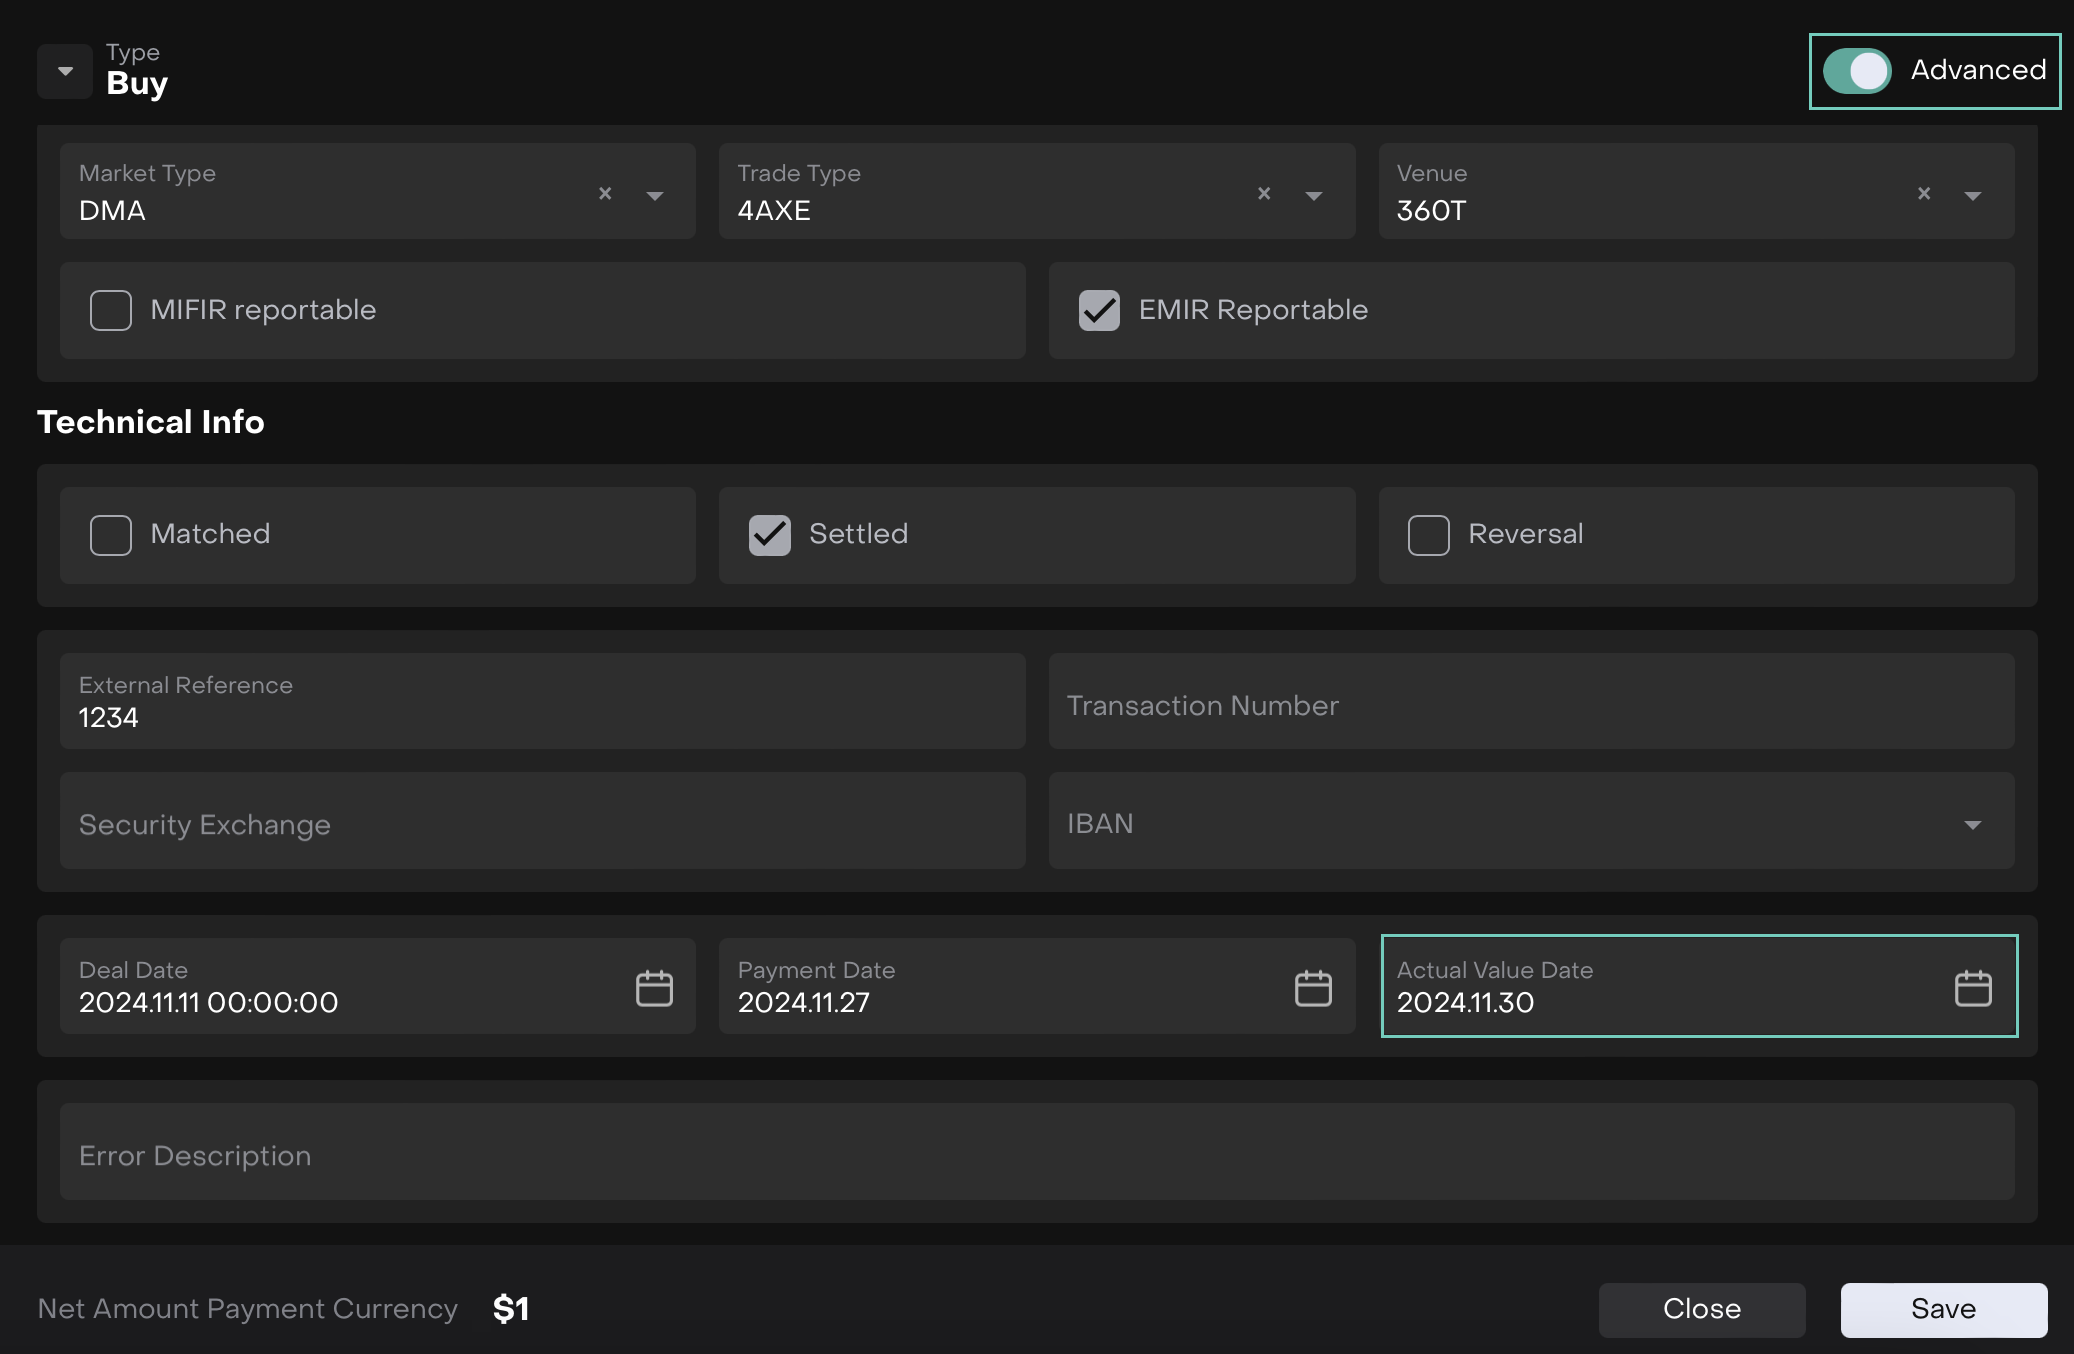This screenshot has height=1354, width=2074.
Task: Open the Market Type dropdown arrow
Action: pos(655,196)
